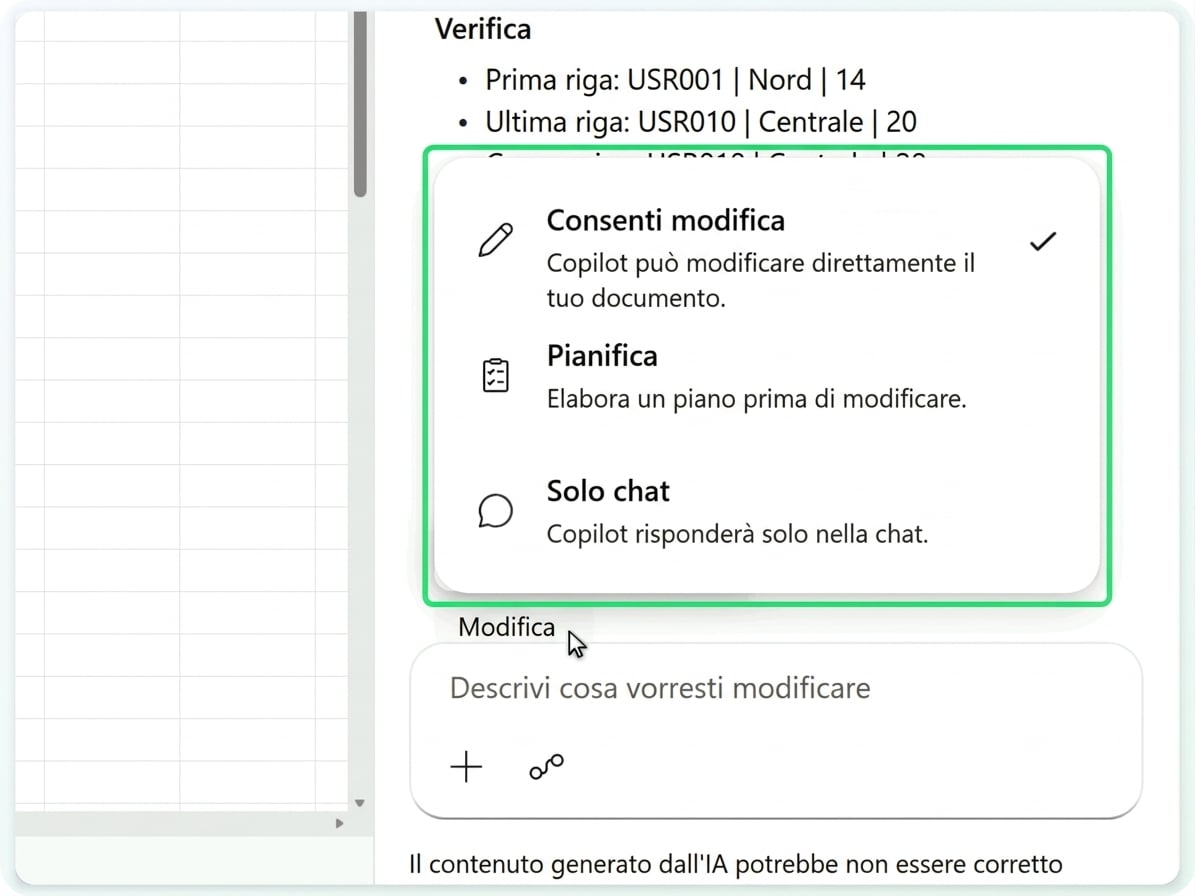Click the Prima riga: USR001 line

pos(674,80)
